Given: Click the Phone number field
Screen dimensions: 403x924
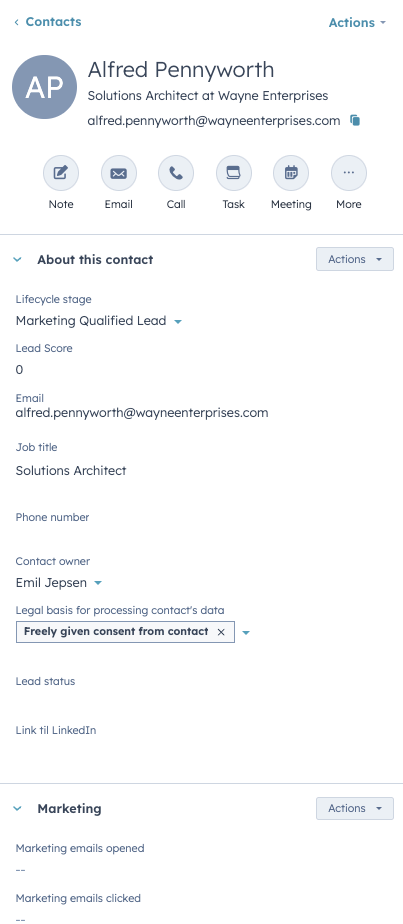Looking at the screenshot, I should point(200,528).
